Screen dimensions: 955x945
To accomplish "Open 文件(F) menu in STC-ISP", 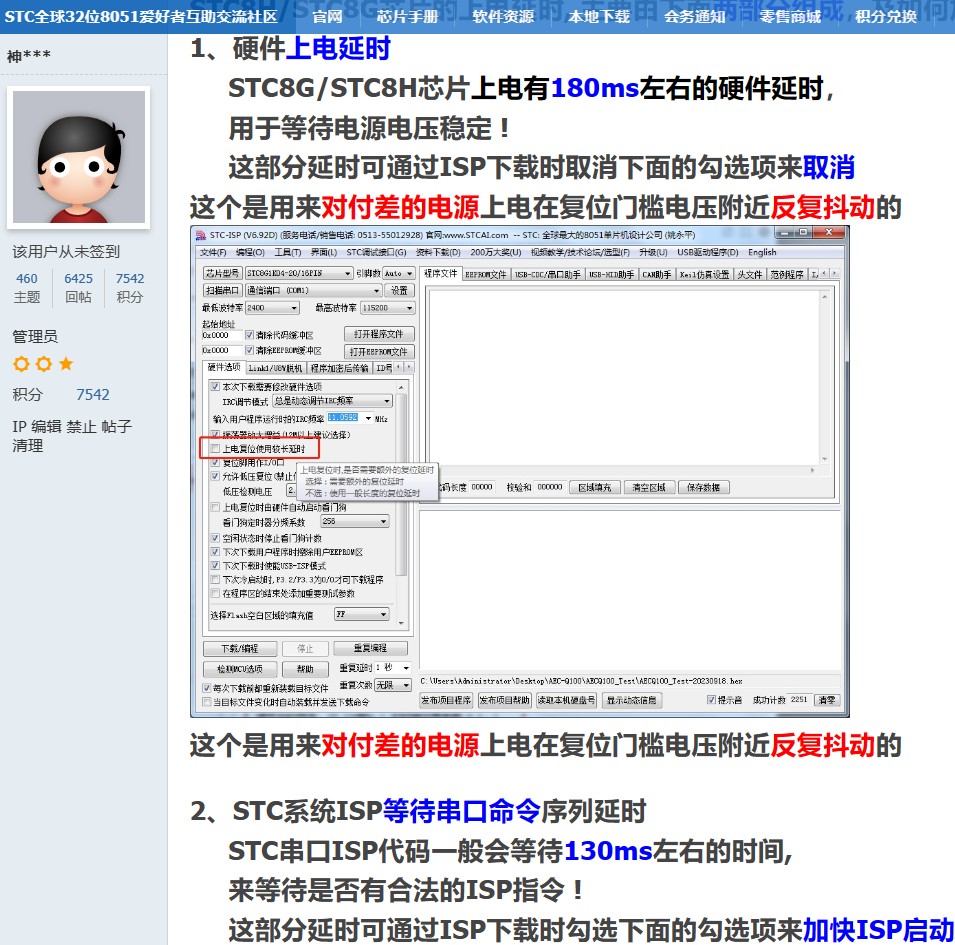I will (213, 252).
